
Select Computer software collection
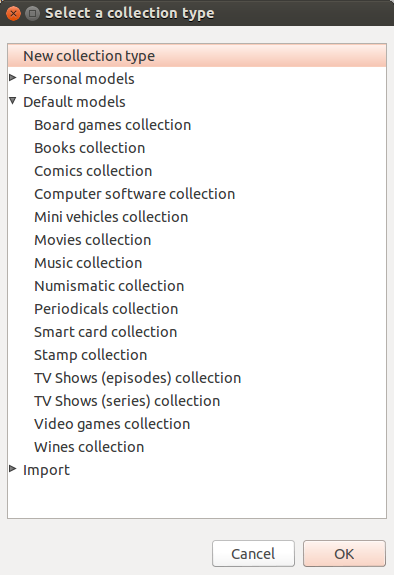coord(135,194)
